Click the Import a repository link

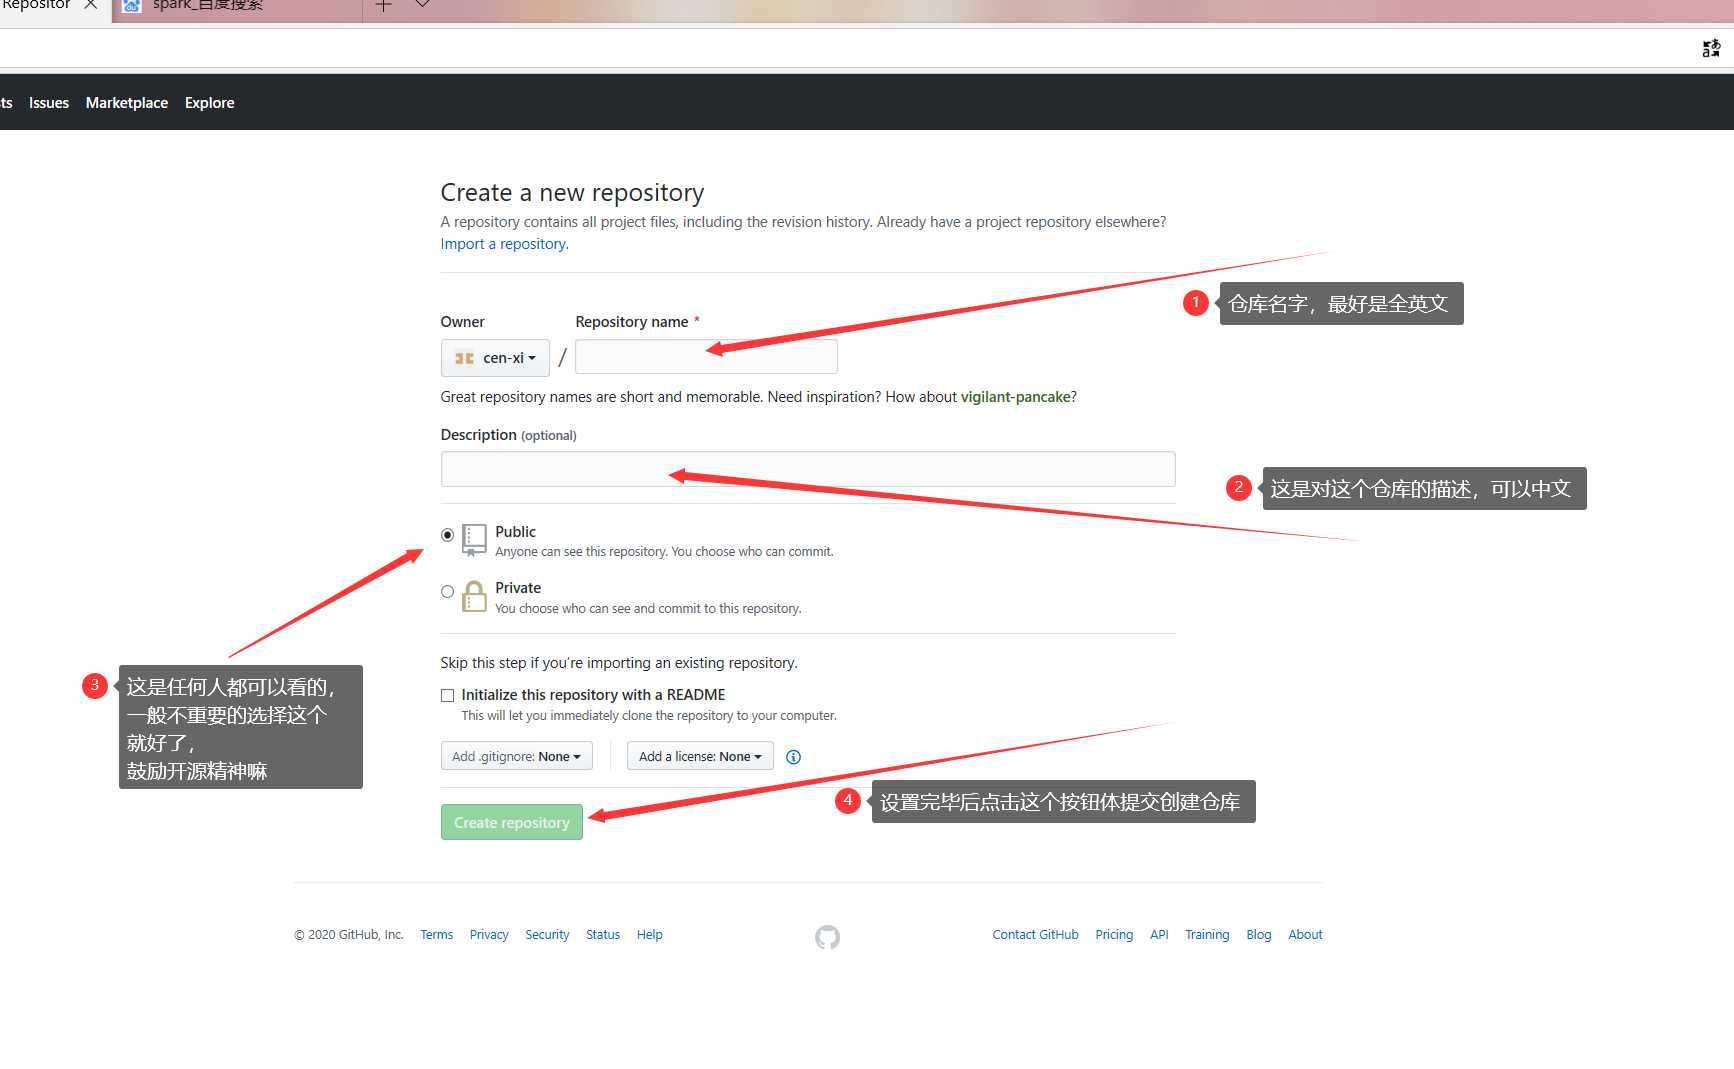tap(505, 244)
